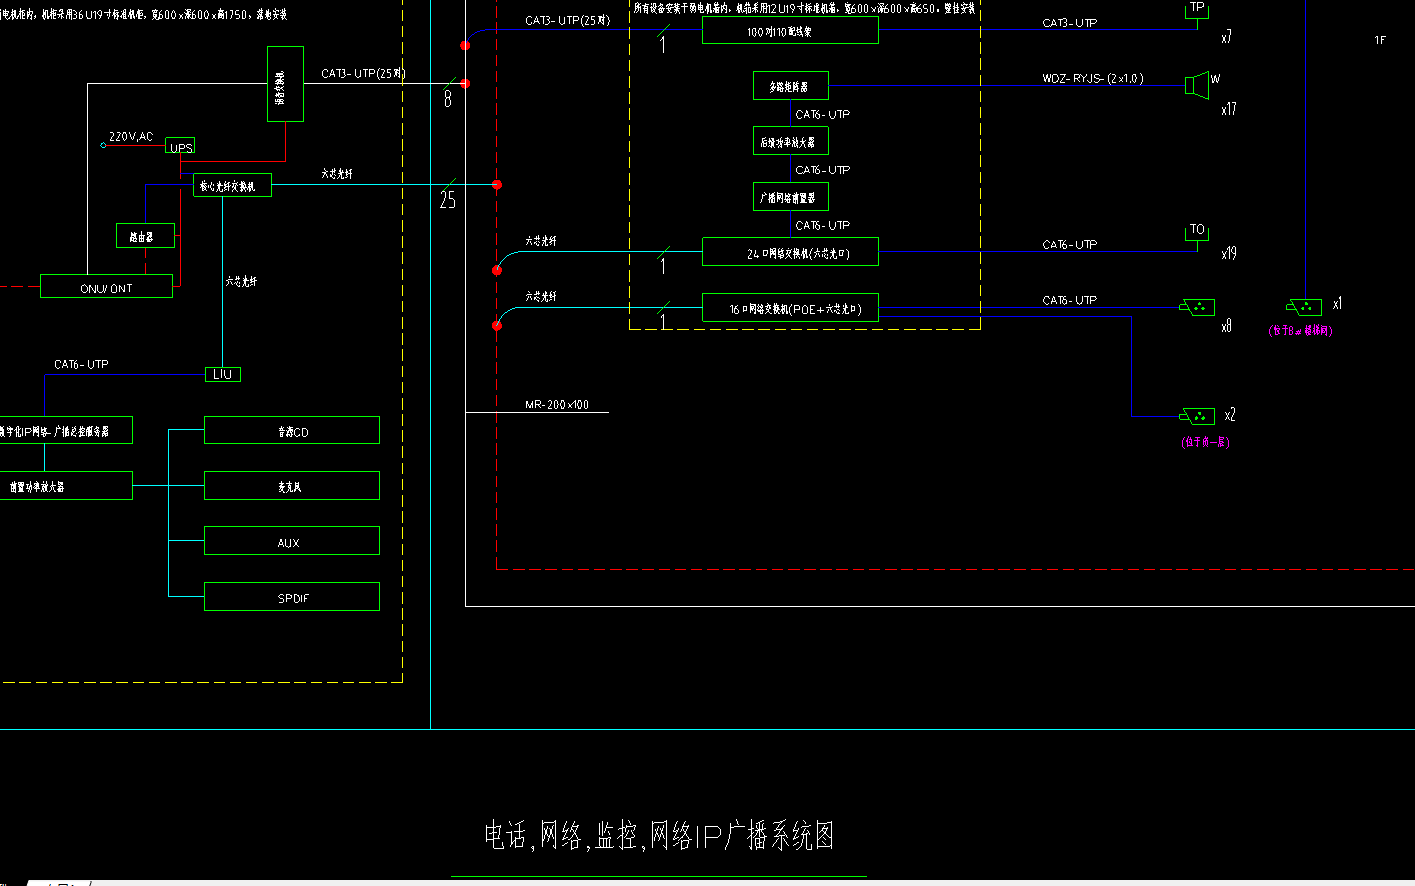Select the camera symbol labeled x2
The height and width of the screenshot is (886, 1415).
click(1197, 416)
